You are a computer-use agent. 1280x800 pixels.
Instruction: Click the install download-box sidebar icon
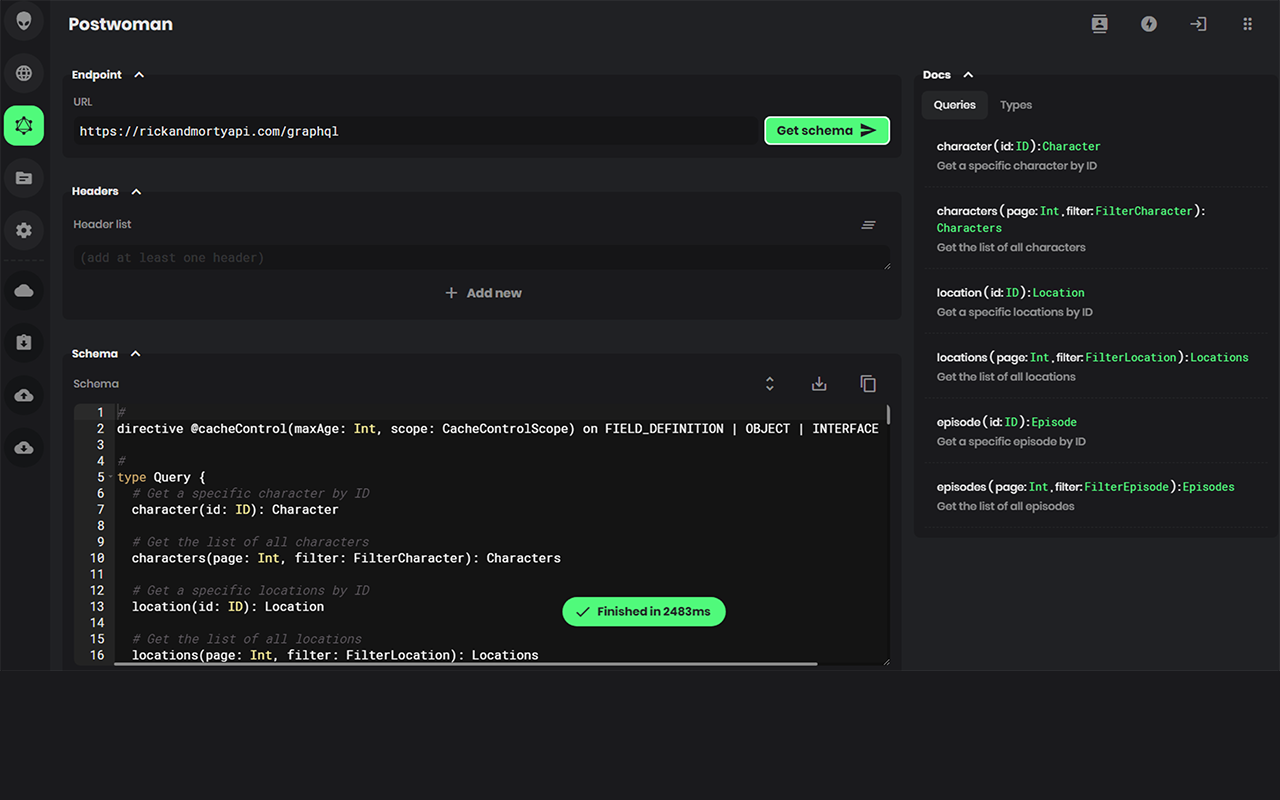pyautogui.click(x=24, y=343)
